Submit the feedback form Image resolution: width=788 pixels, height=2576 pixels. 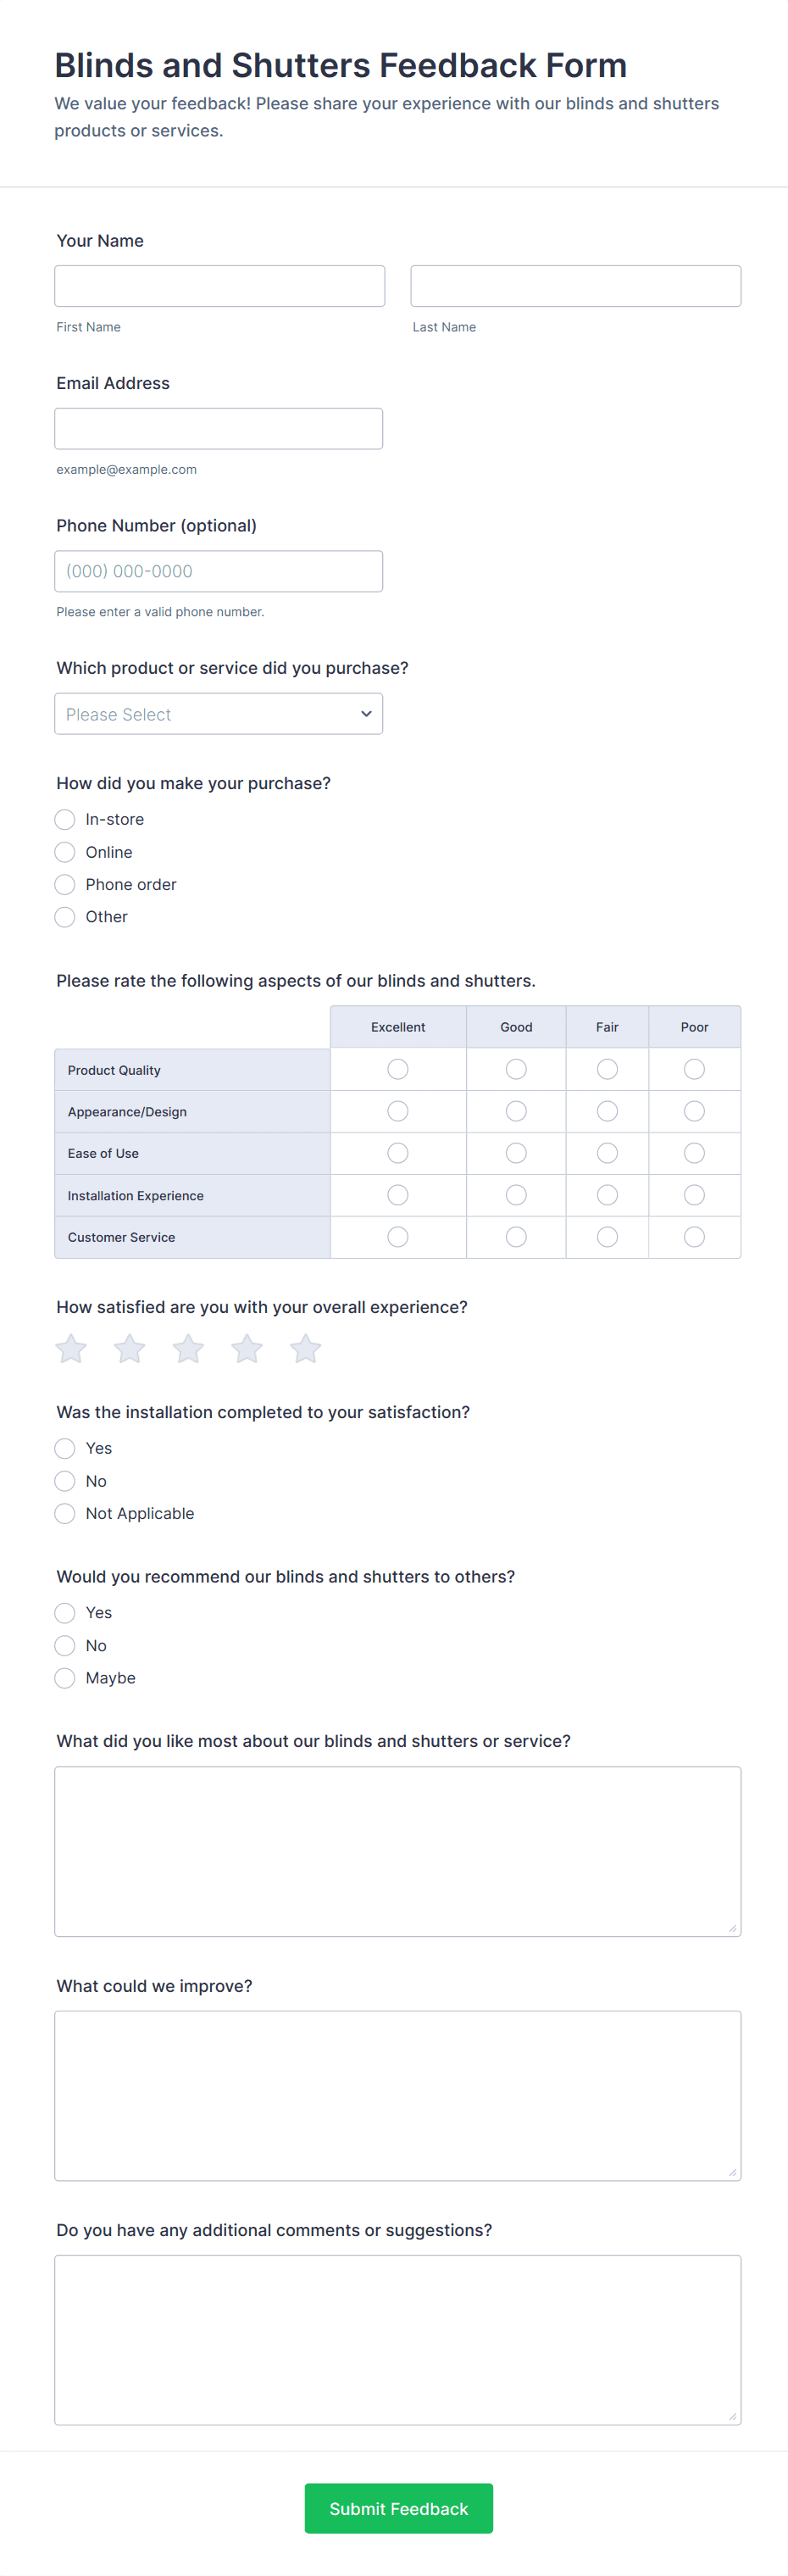(x=398, y=2508)
